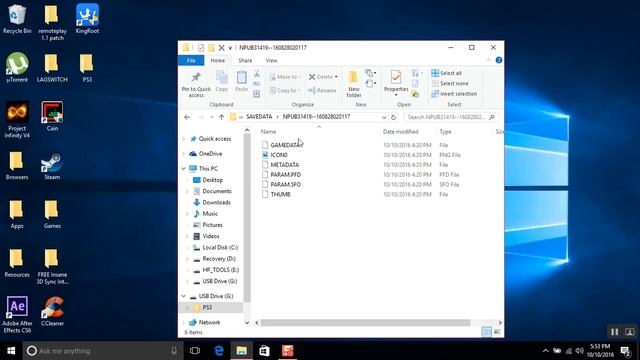
Task: Open the Apps desktop folder
Action: coord(17,213)
